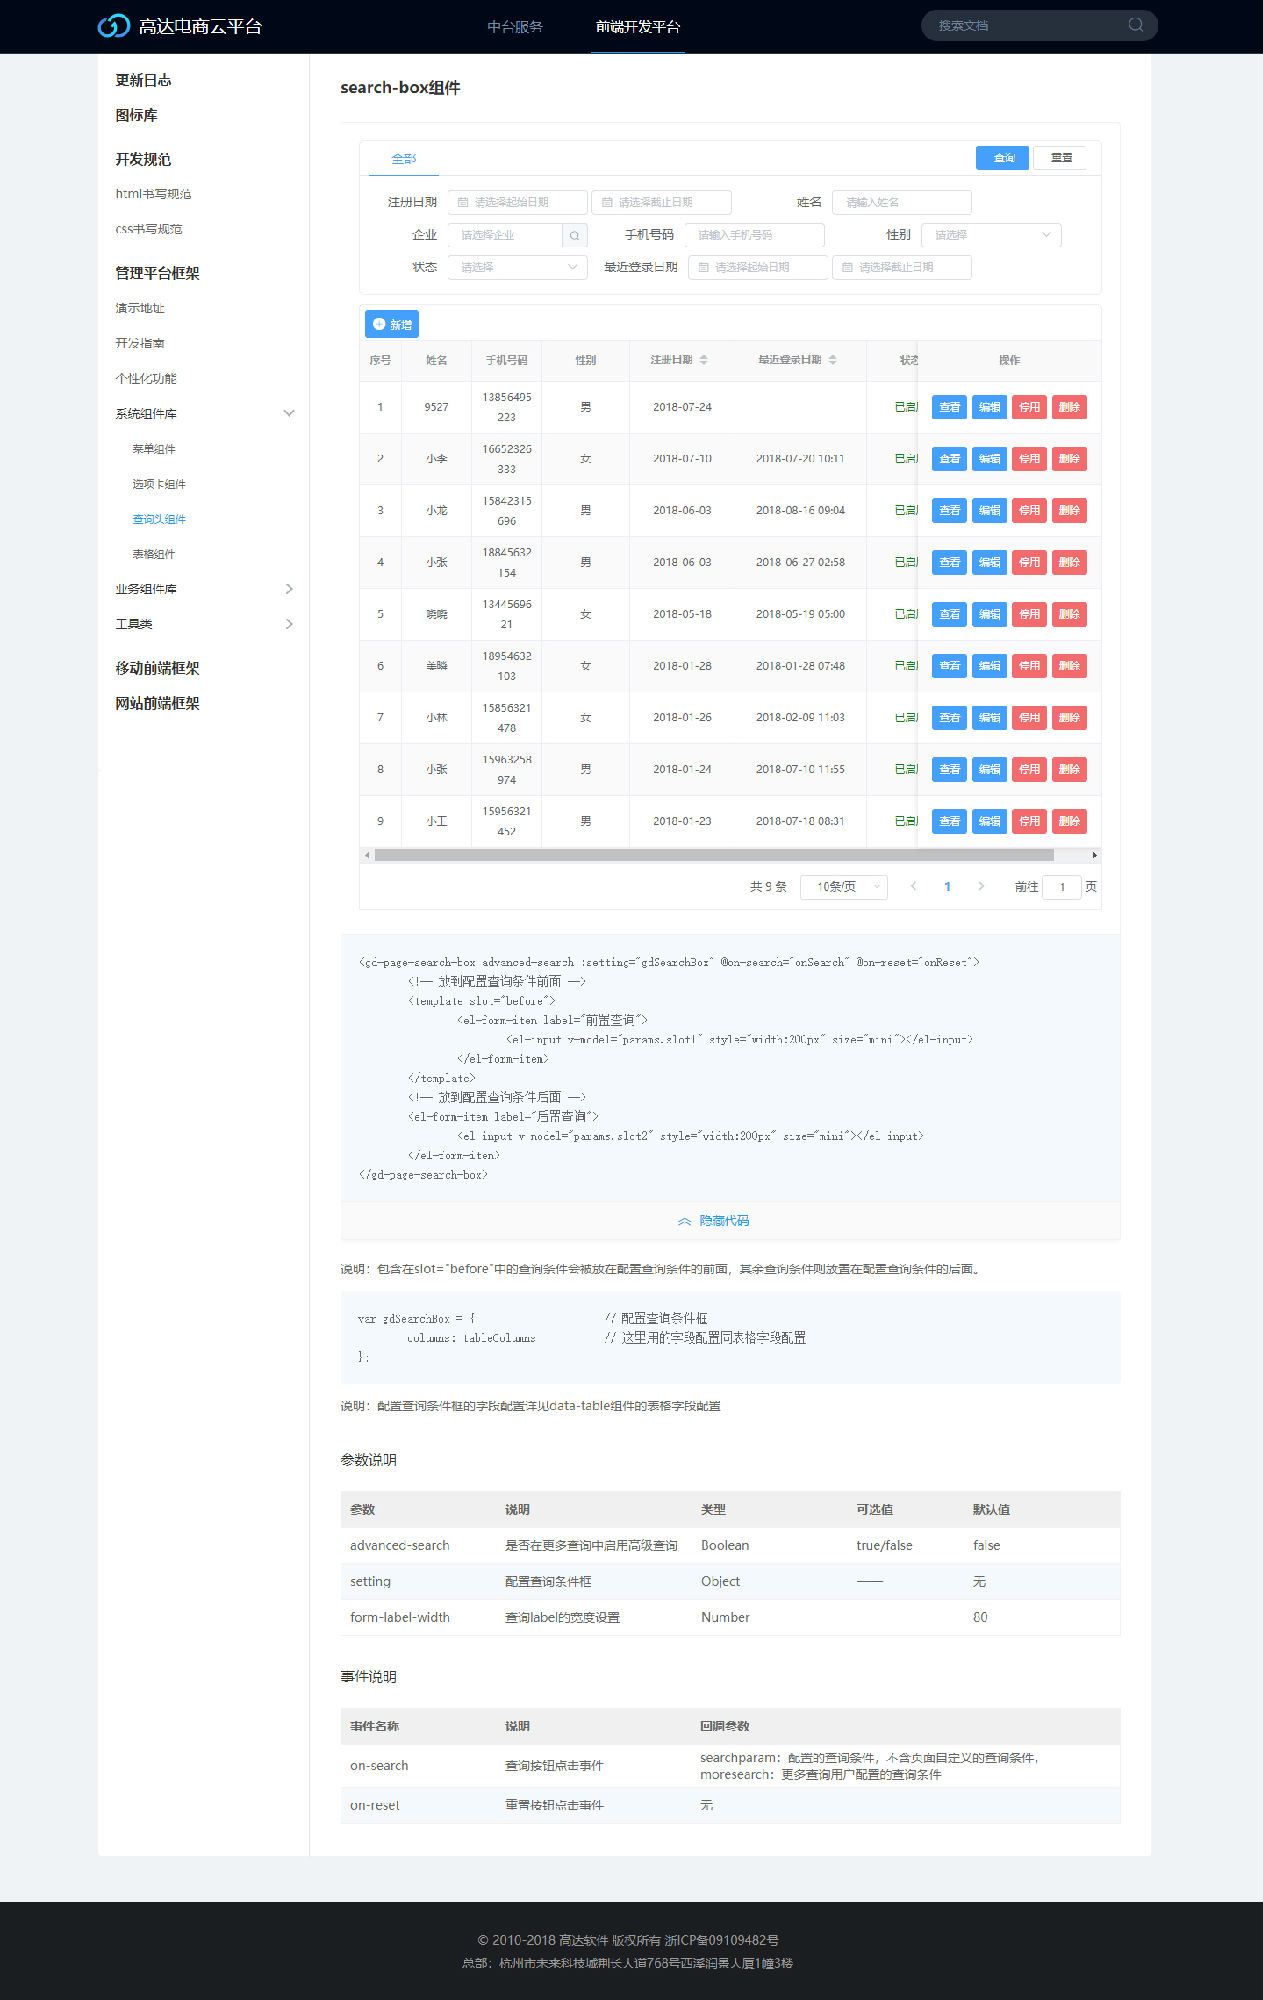Open the 10条/页 page size dropdown
The width and height of the screenshot is (1263, 2000).
843,886
